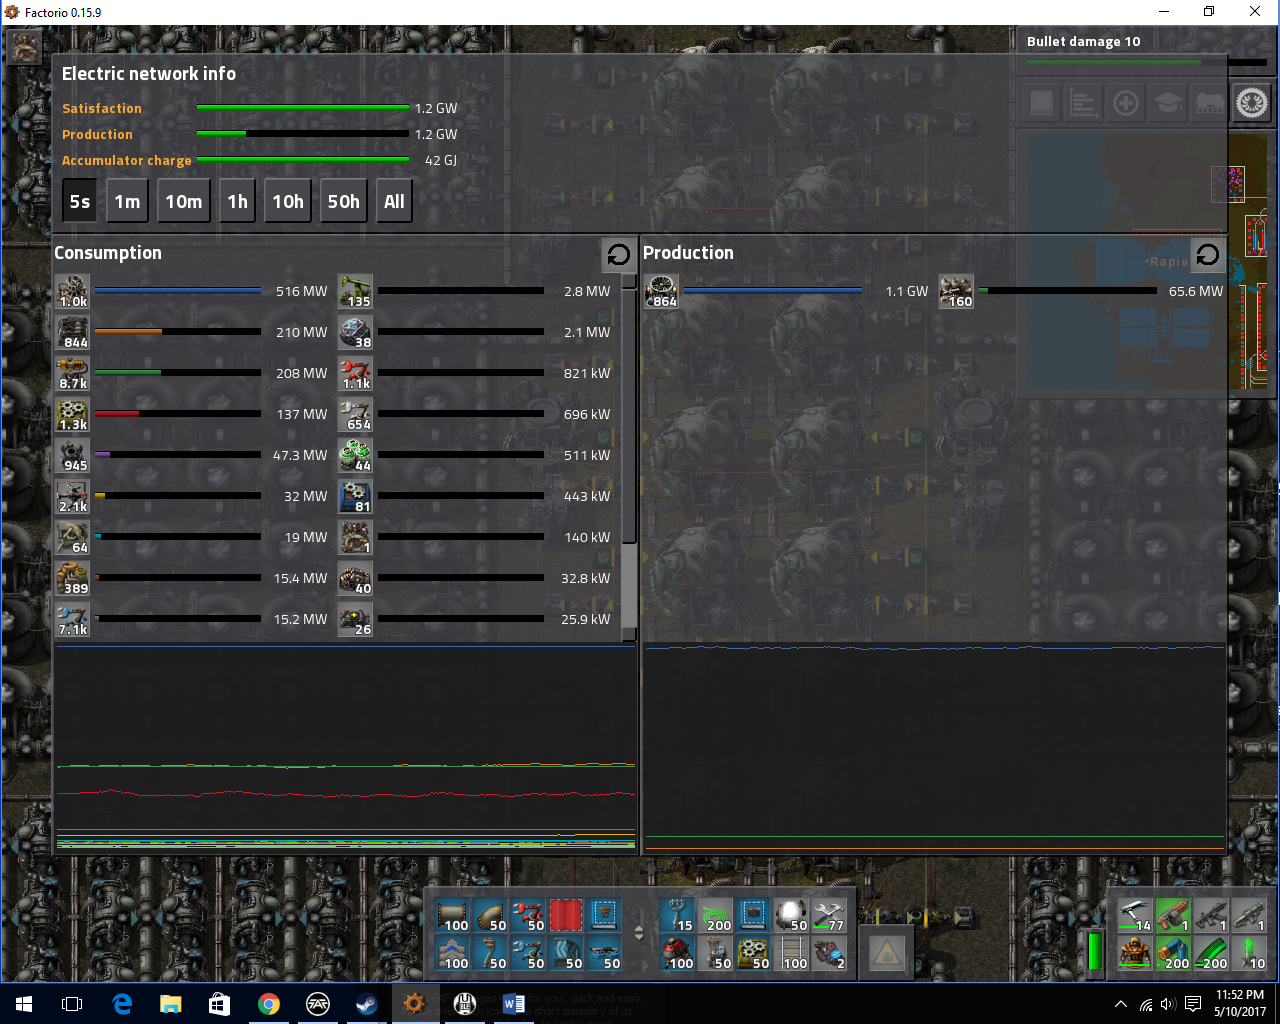Select the repair pack in the quickbar
This screenshot has height=1024, width=1280.
(829, 916)
